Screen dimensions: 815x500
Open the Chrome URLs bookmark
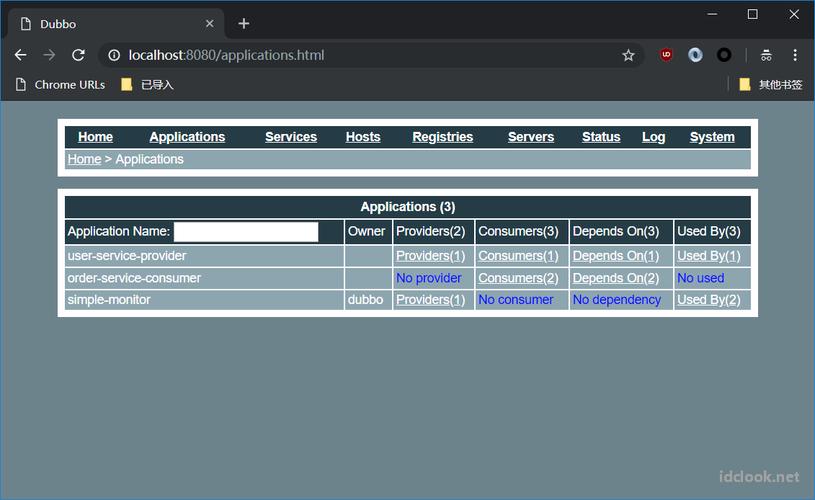60,85
